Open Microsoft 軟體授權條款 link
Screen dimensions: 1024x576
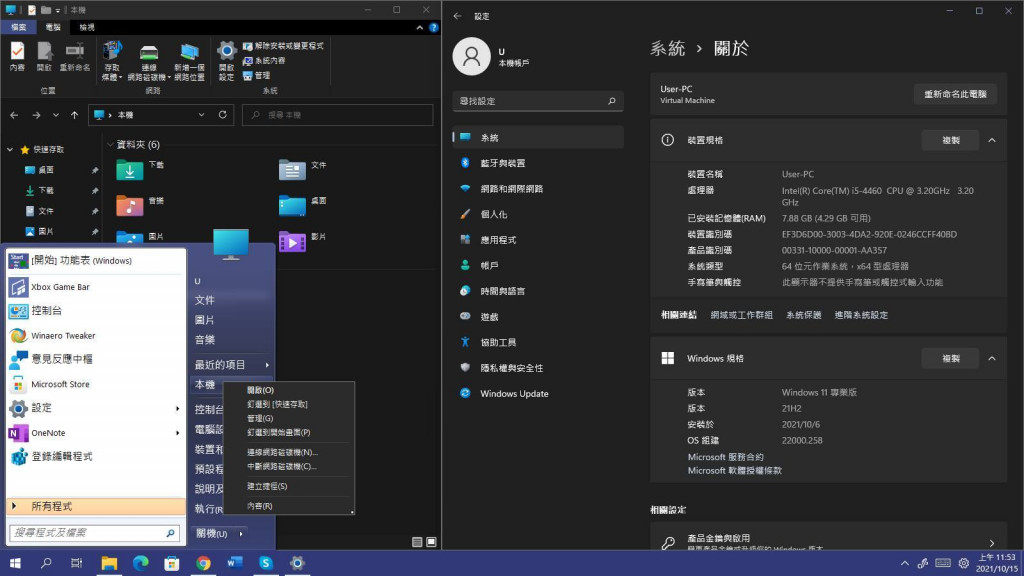734,470
